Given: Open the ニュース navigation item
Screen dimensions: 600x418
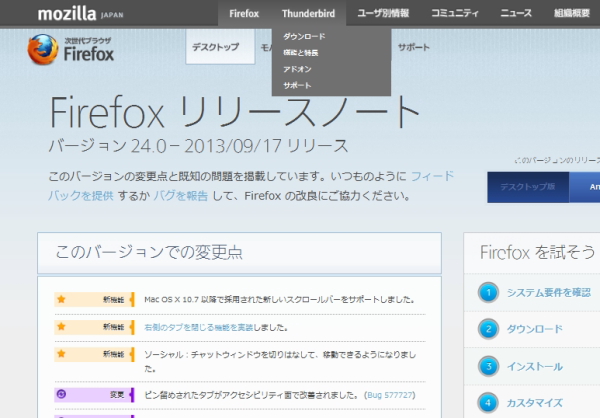Looking at the screenshot, I should (516, 14).
